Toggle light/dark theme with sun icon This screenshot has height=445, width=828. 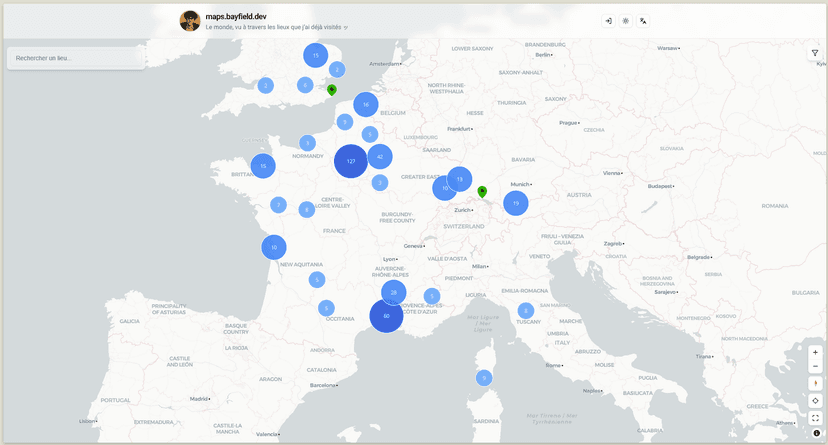[626, 21]
